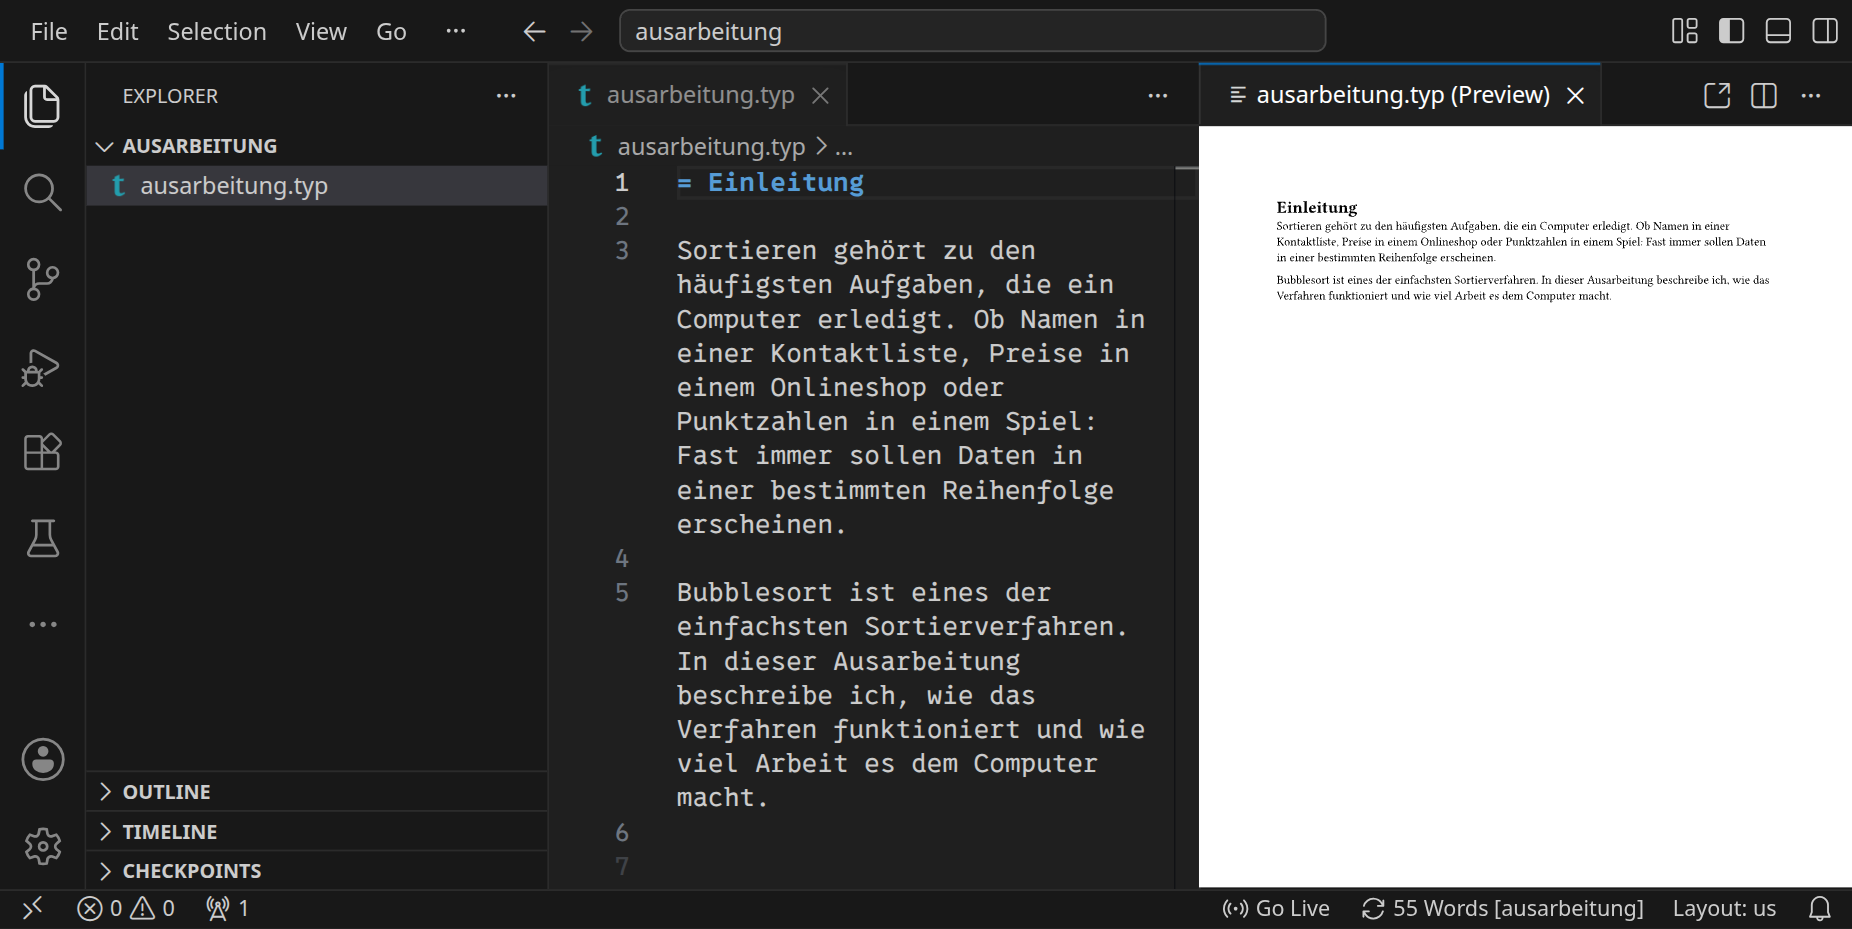Viewport: 1852px width, 929px height.
Task: Split the preview editor
Action: click(x=1764, y=95)
